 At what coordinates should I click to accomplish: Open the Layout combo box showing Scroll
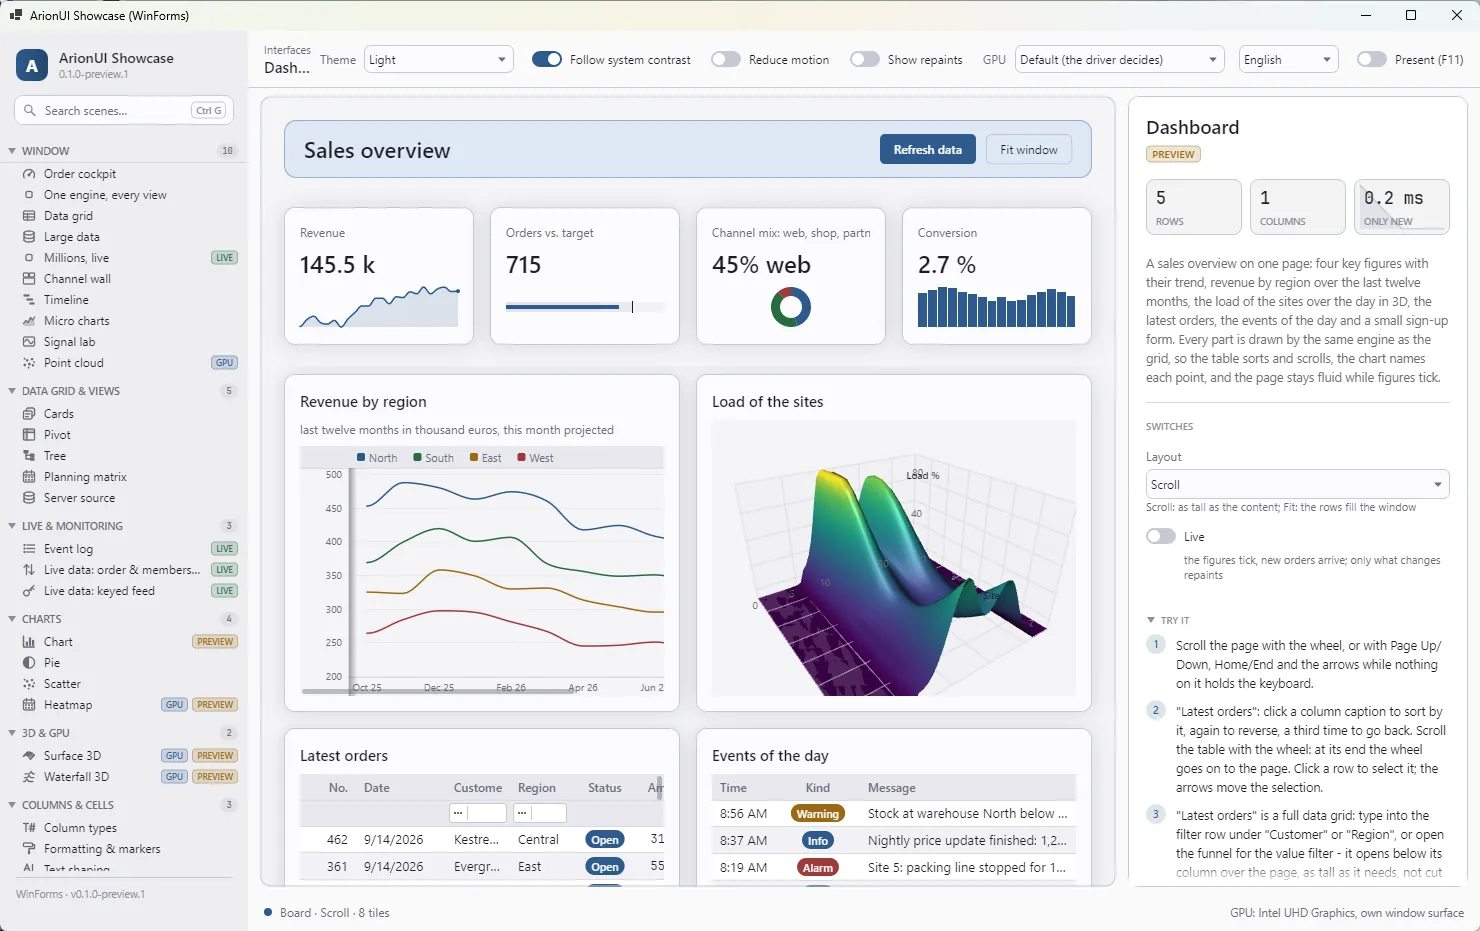(1298, 485)
